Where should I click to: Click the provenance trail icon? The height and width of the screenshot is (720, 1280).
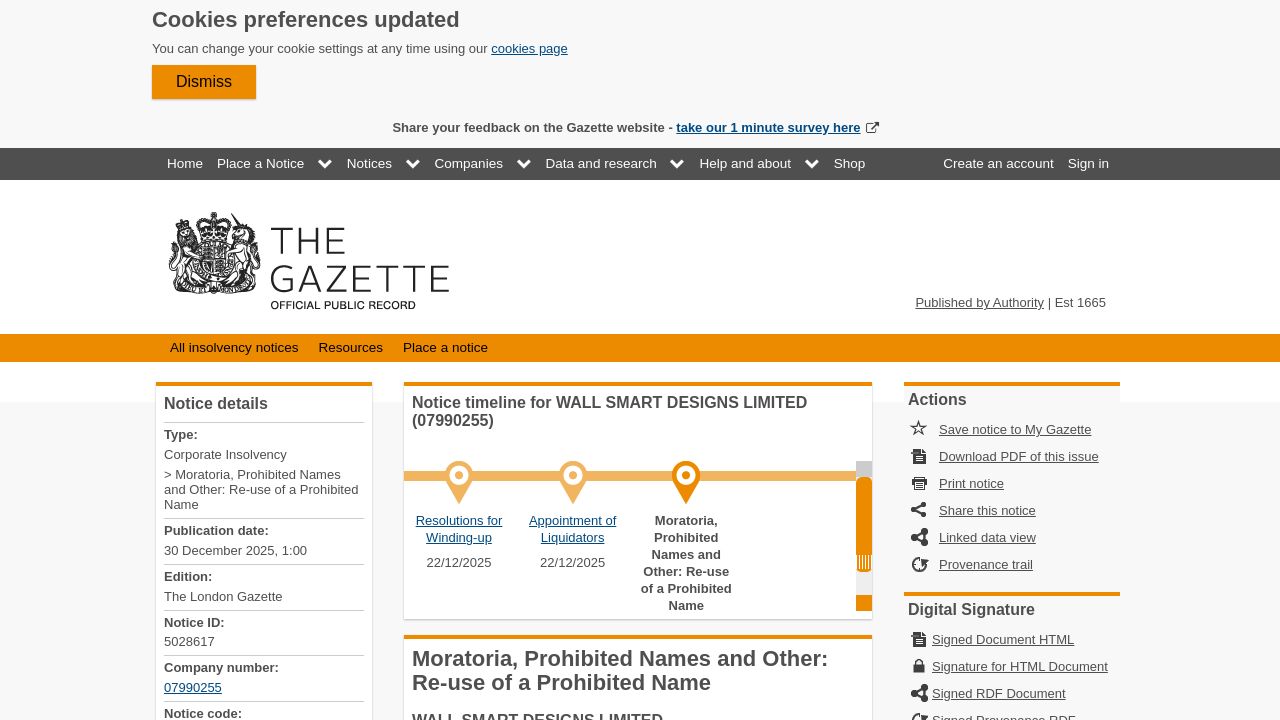pos(919,564)
